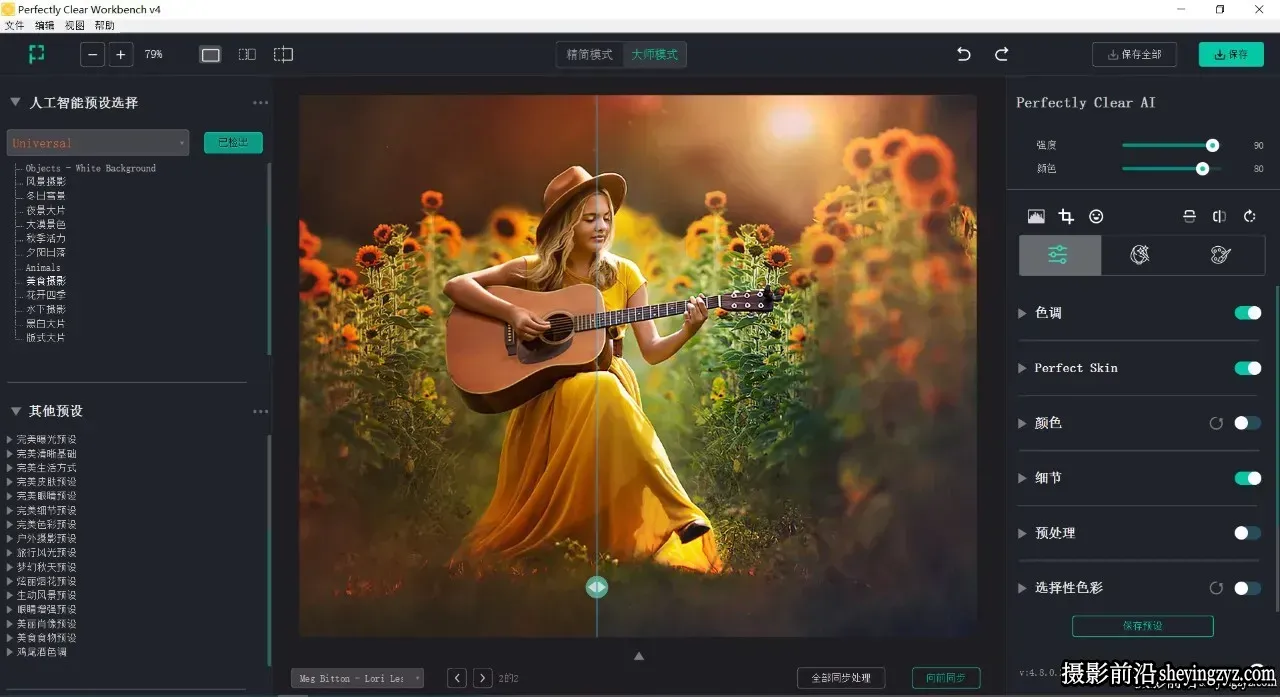Switch to 精简模式 tab
This screenshot has height=697, width=1280.
pyautogui.click(x=589, y=54)
